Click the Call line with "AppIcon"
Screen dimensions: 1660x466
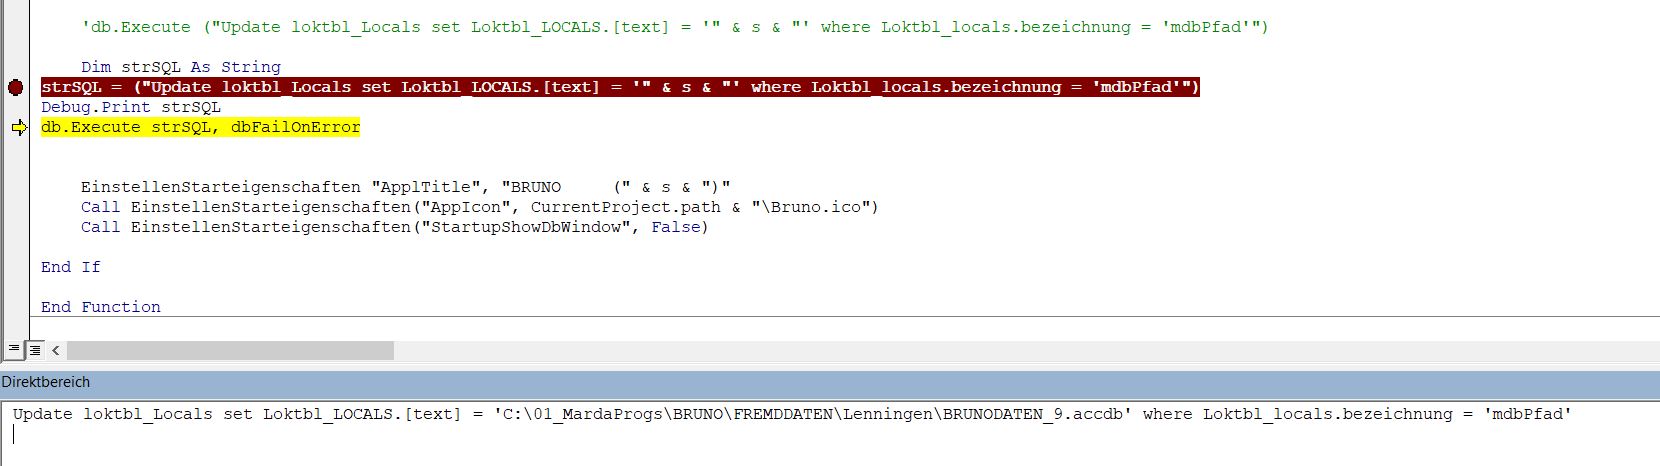coord(480,207)
